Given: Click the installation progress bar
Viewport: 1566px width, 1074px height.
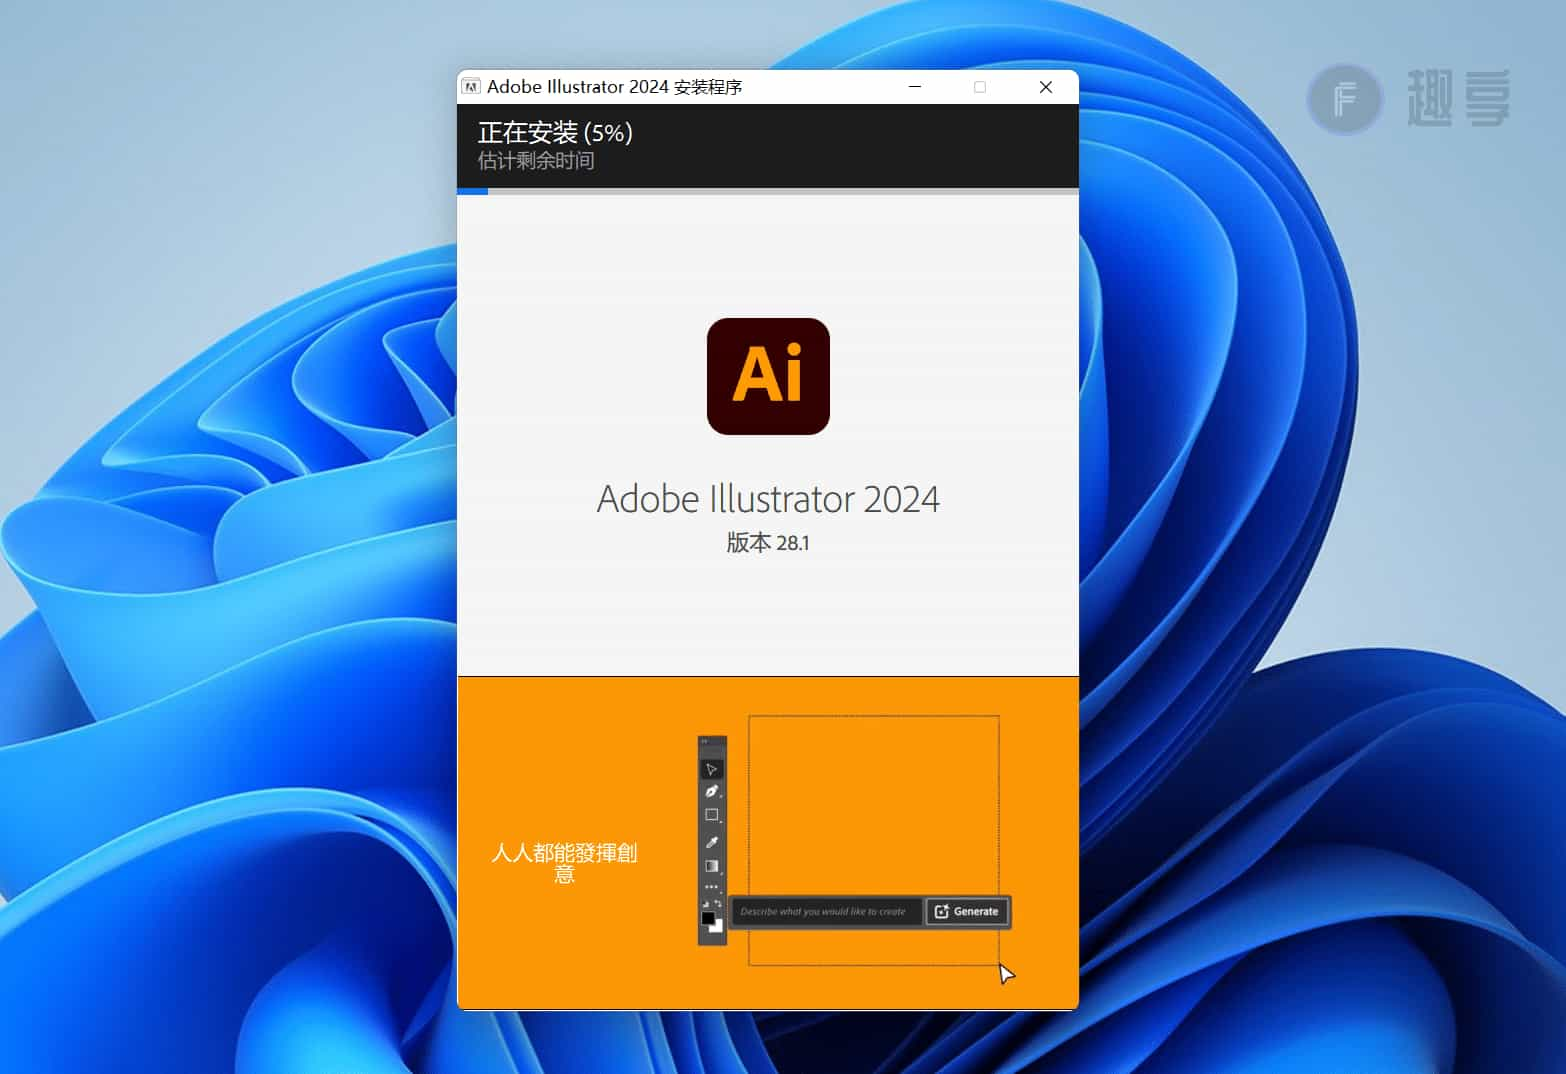Looking at the screenshot, I should [x=768, y=191].
